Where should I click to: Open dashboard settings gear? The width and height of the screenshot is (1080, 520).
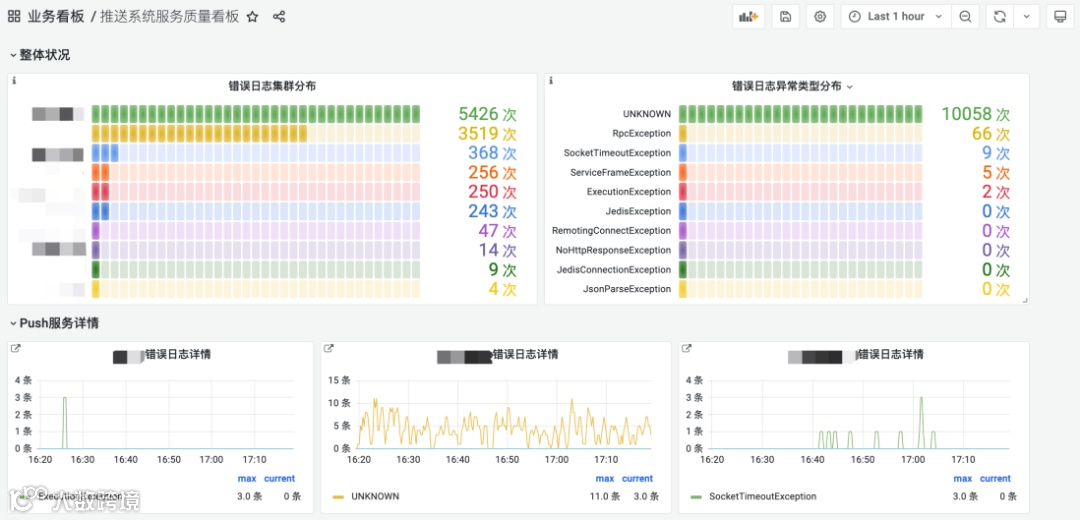[x=820, y=17]
